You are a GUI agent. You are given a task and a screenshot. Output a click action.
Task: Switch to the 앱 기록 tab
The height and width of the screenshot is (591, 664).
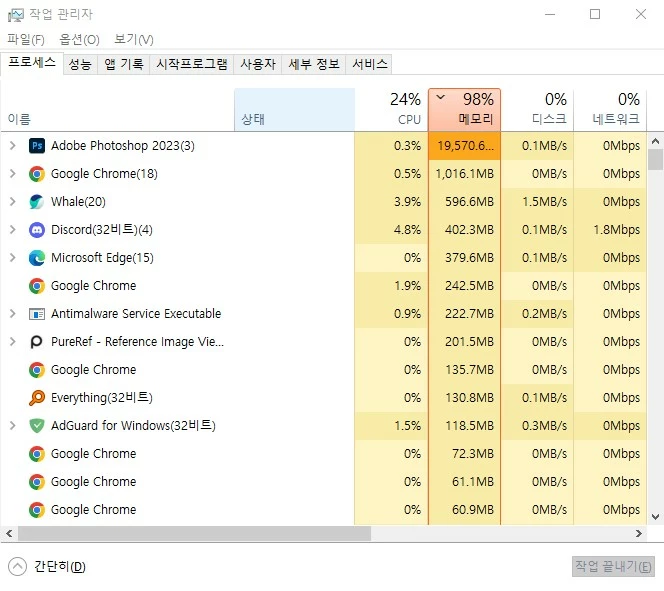tap(124, 64)
